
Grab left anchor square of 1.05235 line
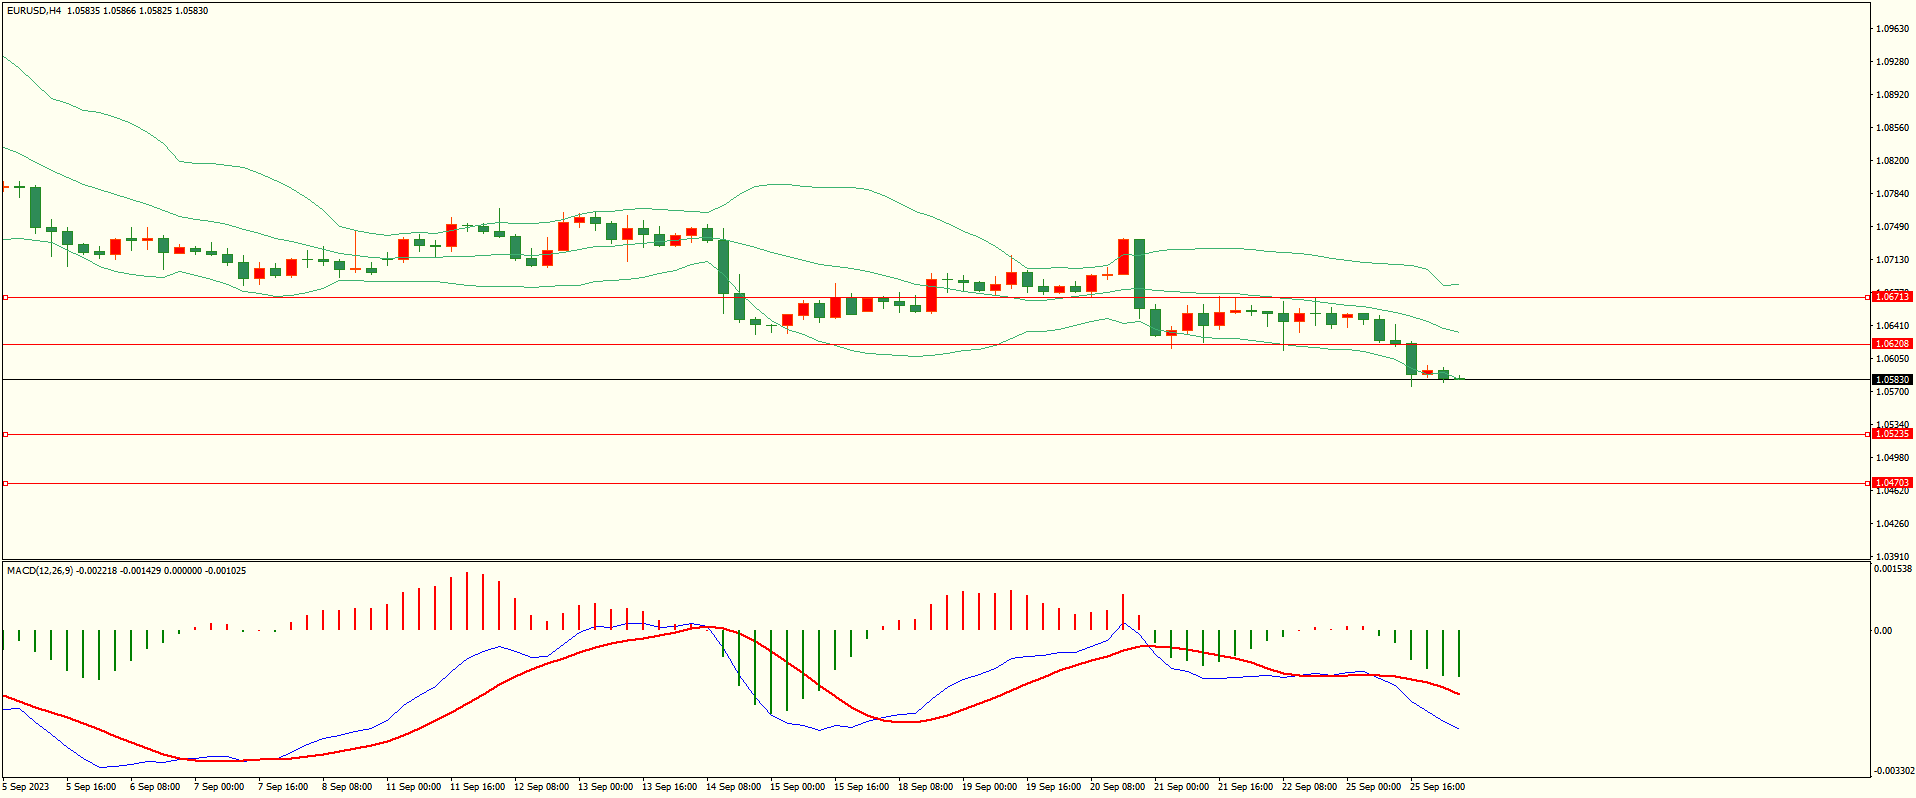coord(5,434)
